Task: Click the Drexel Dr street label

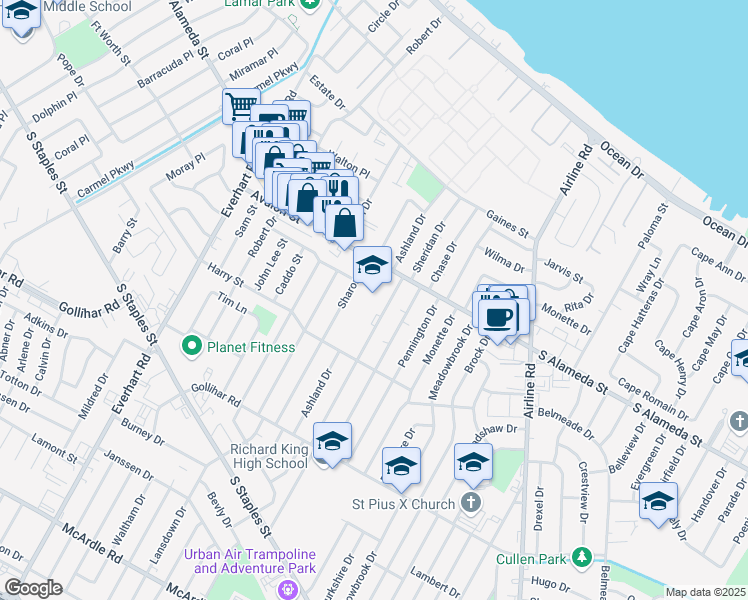Action: [539, 508]
